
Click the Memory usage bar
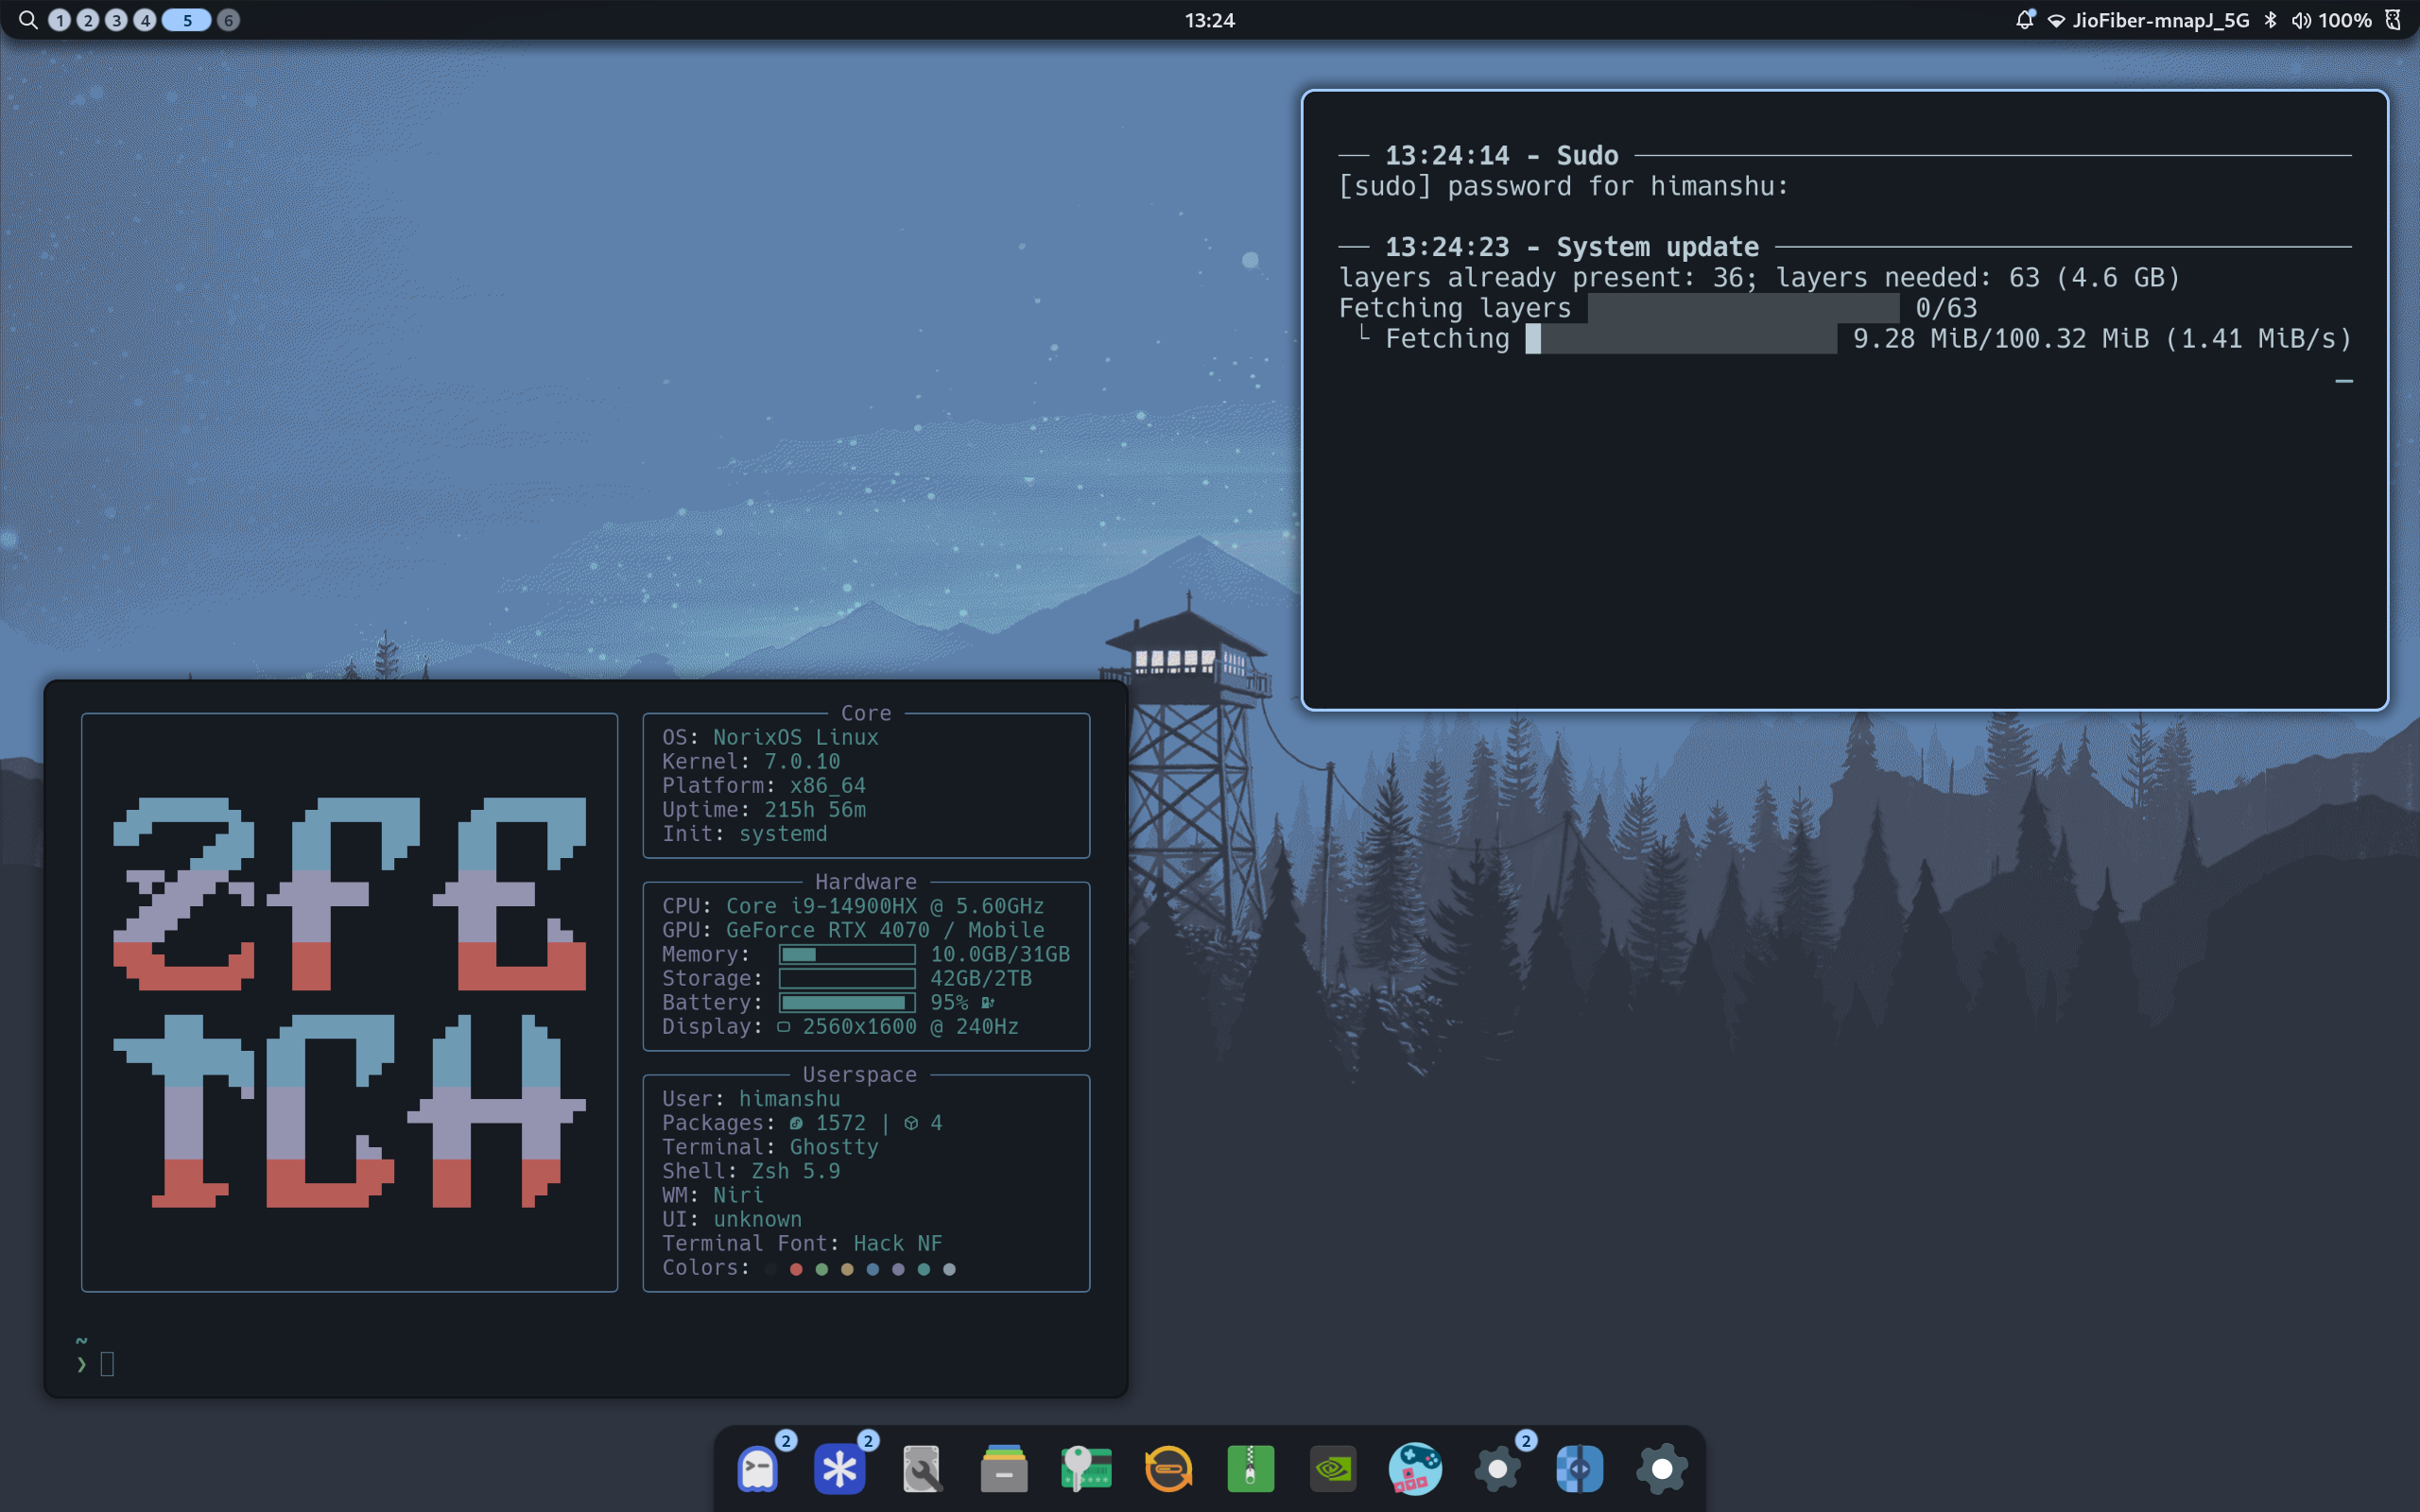point(847,954)
